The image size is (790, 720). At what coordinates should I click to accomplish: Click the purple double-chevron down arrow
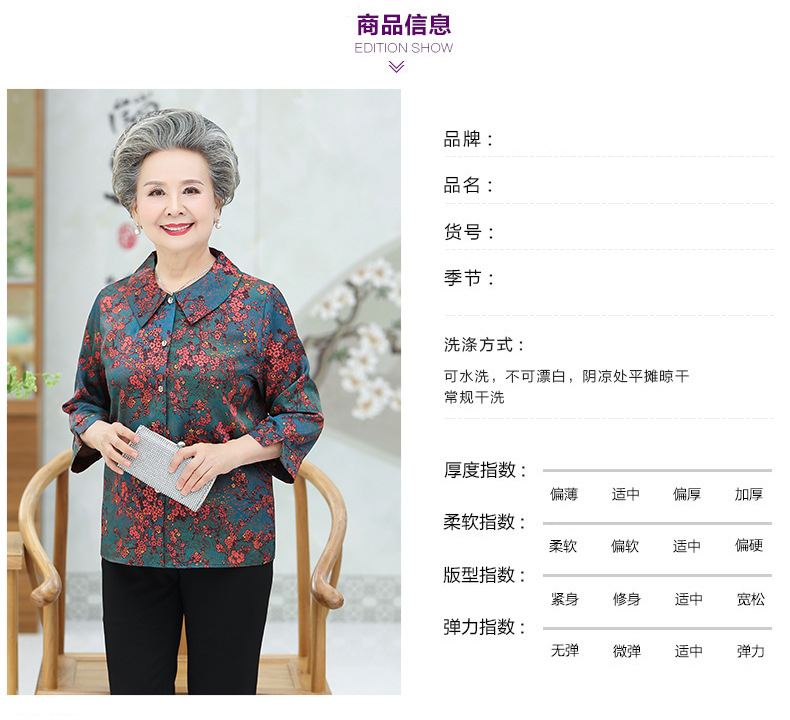click(397, 67)
